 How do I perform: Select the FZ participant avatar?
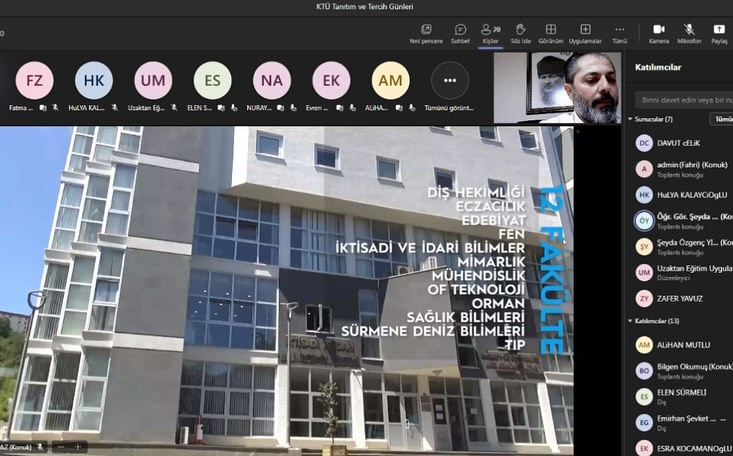[x=34, y=81]
